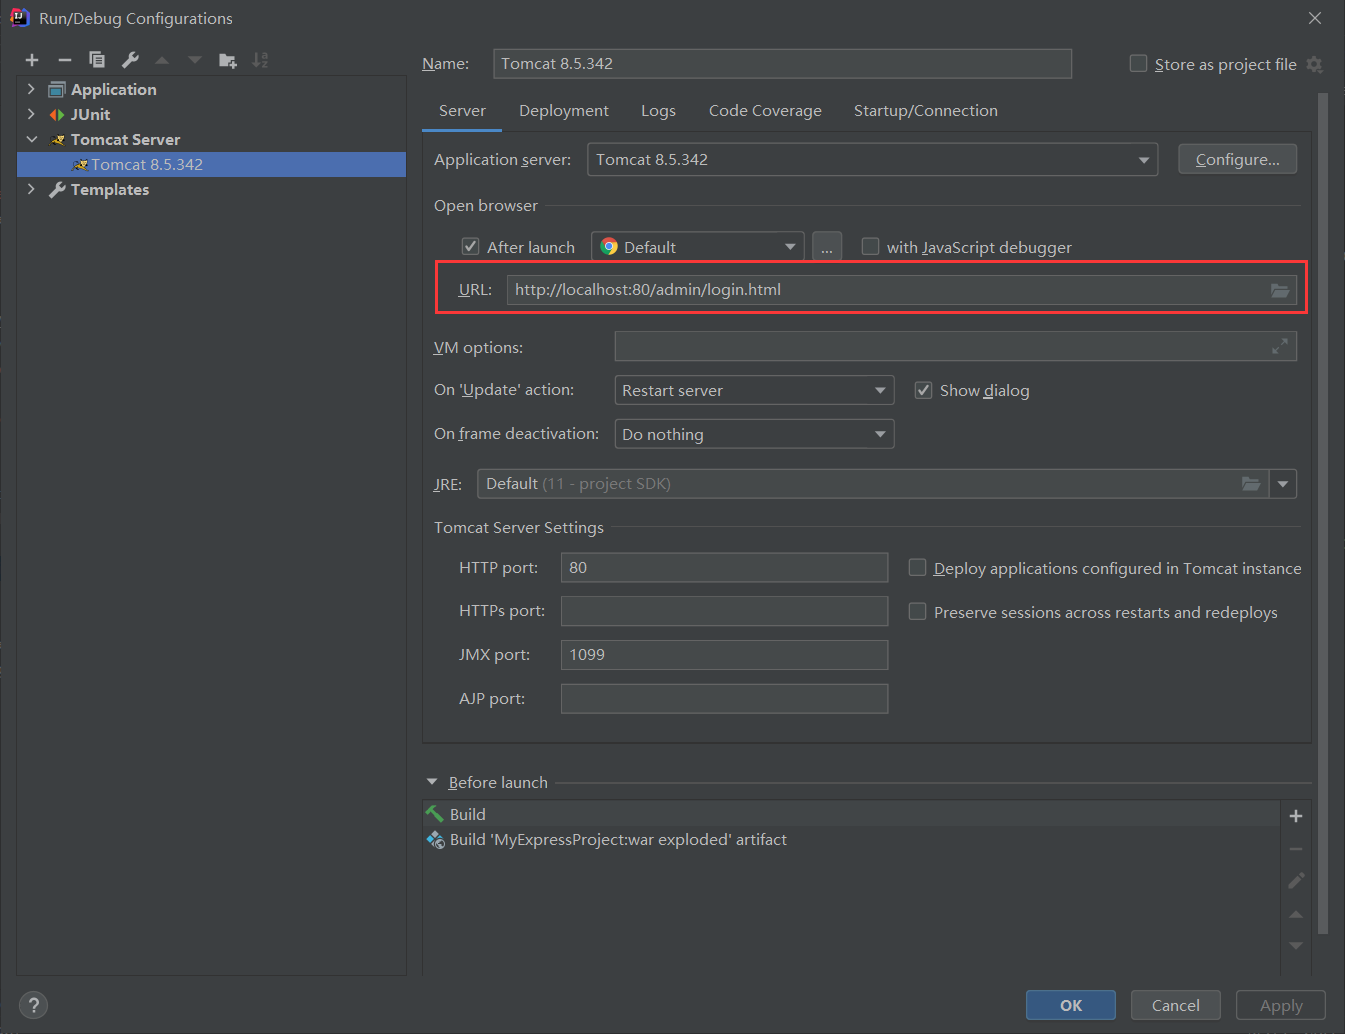Switch to Startup/Connection tab
1345x1034 pixels.
tap(926, 111)
